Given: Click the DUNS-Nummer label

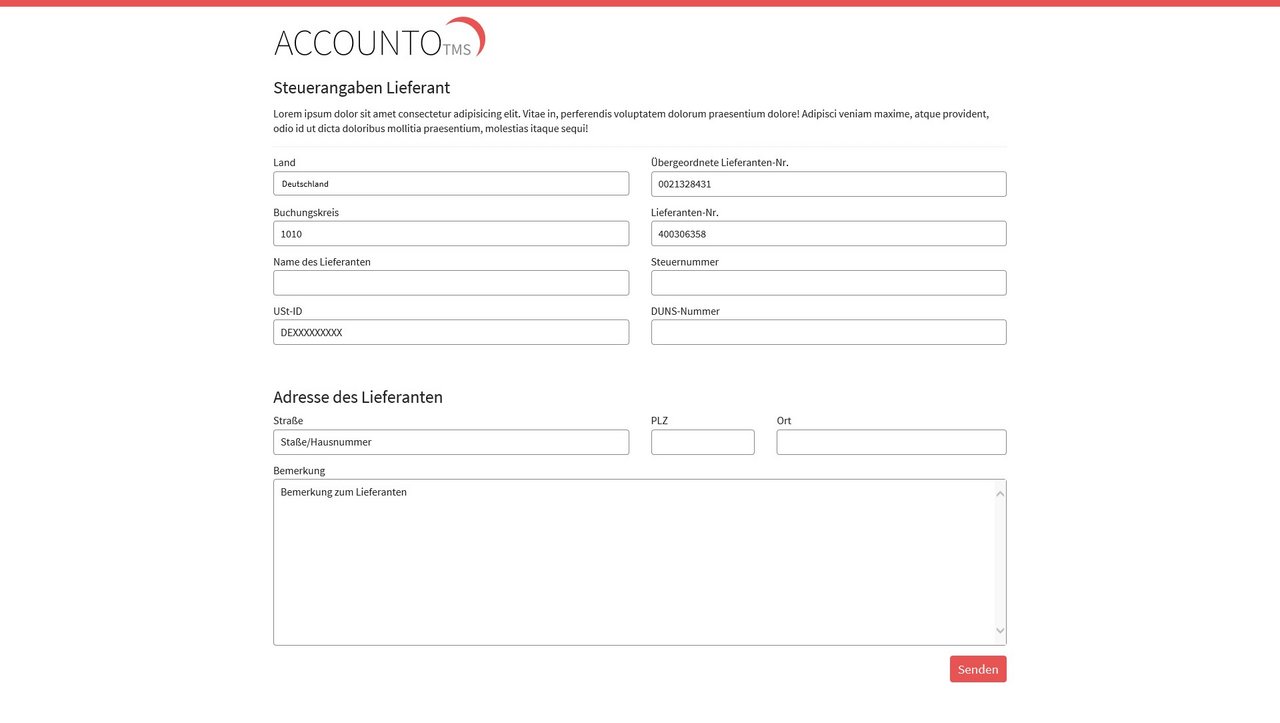Looking at the screenshot, I should pos(685,311).
